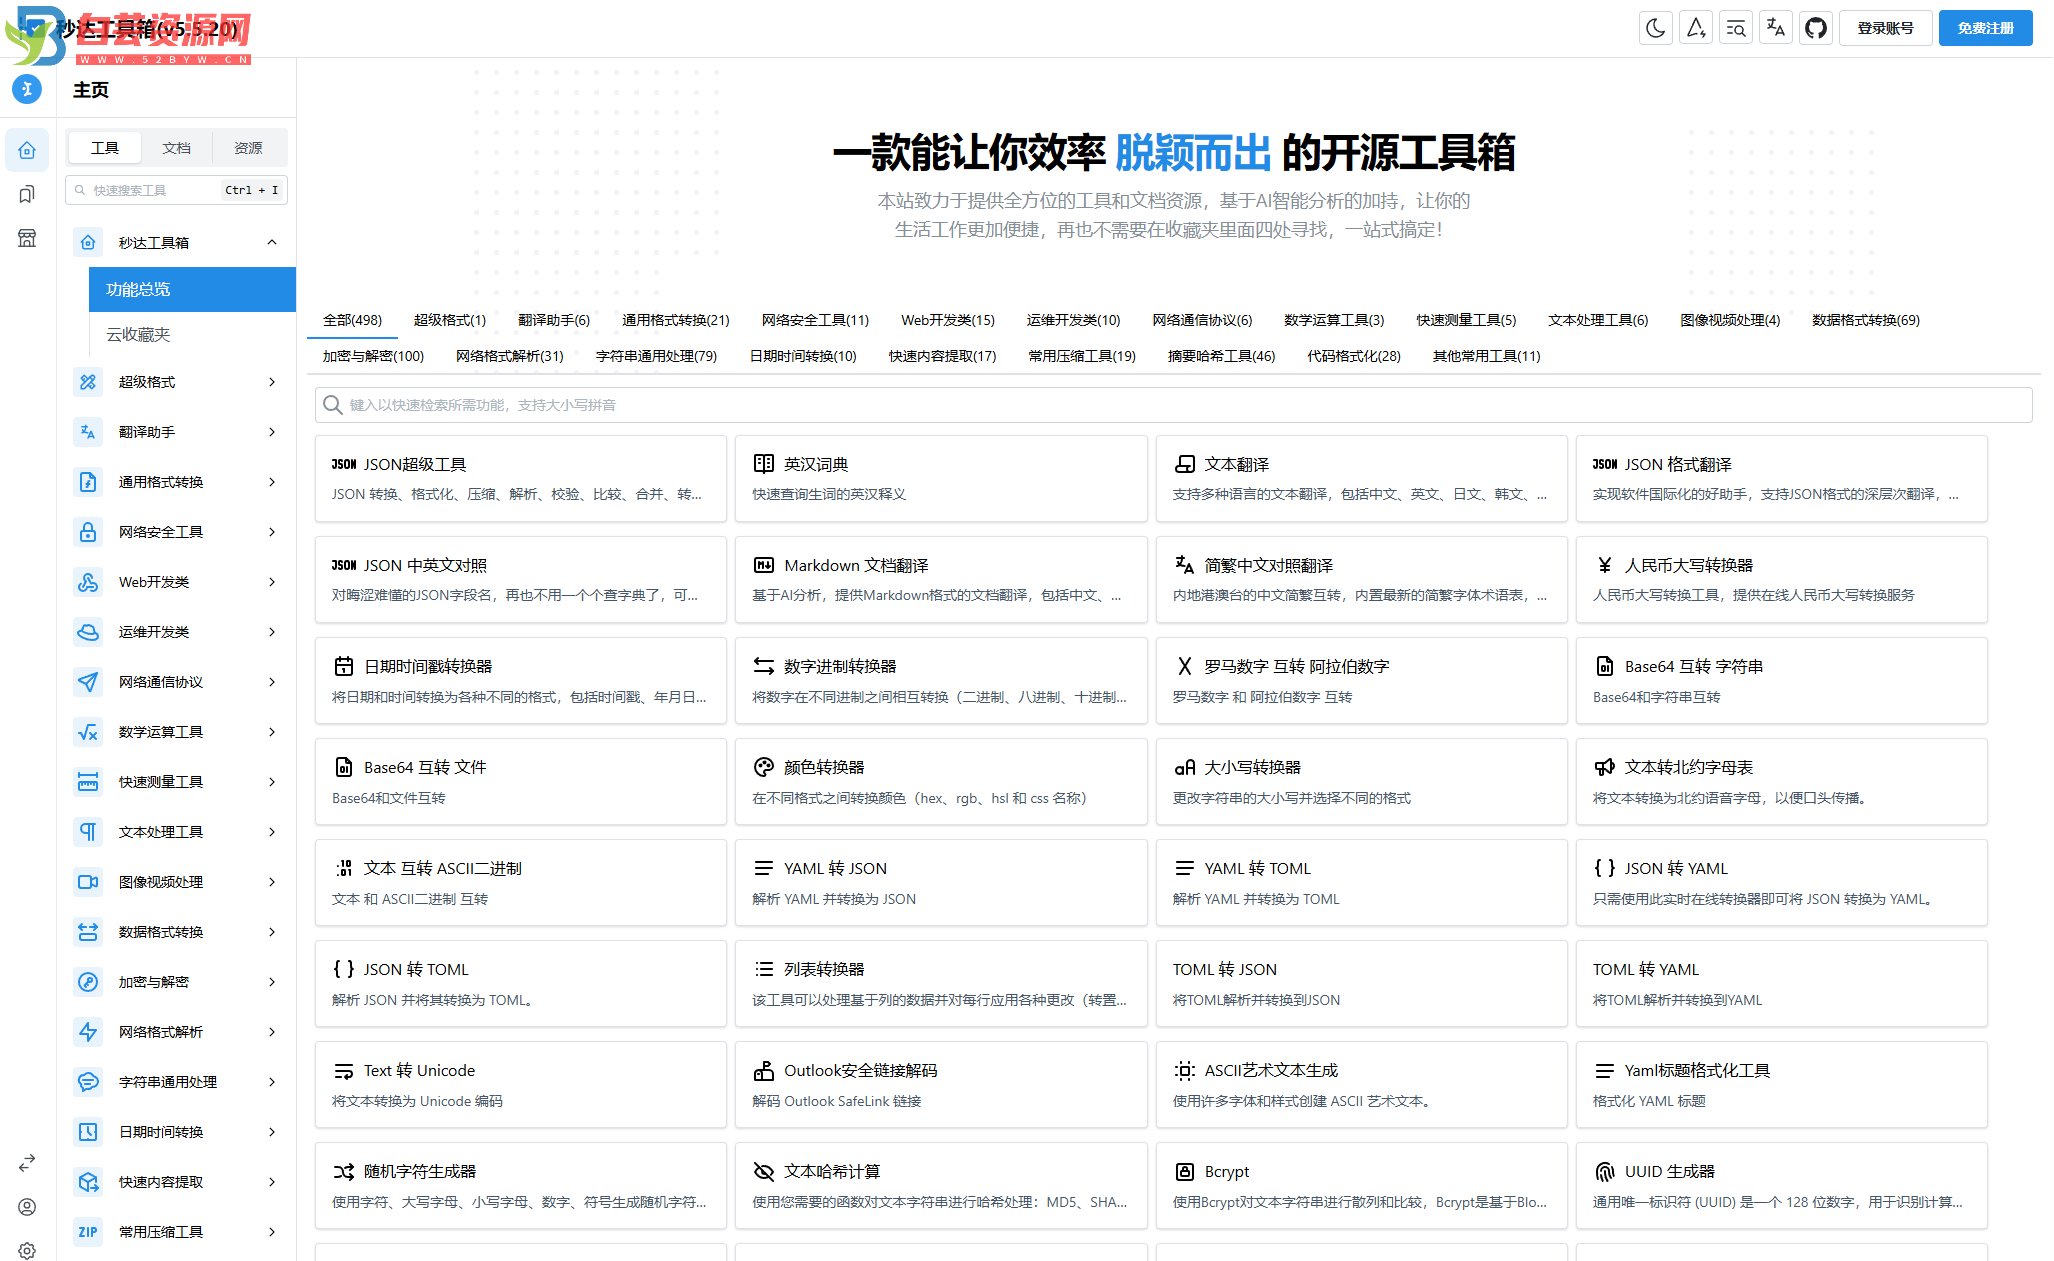Click the 网络格式解析 lightning icon in sidebar
Screen dimensions: 2054x1261
click(88, 1032)
